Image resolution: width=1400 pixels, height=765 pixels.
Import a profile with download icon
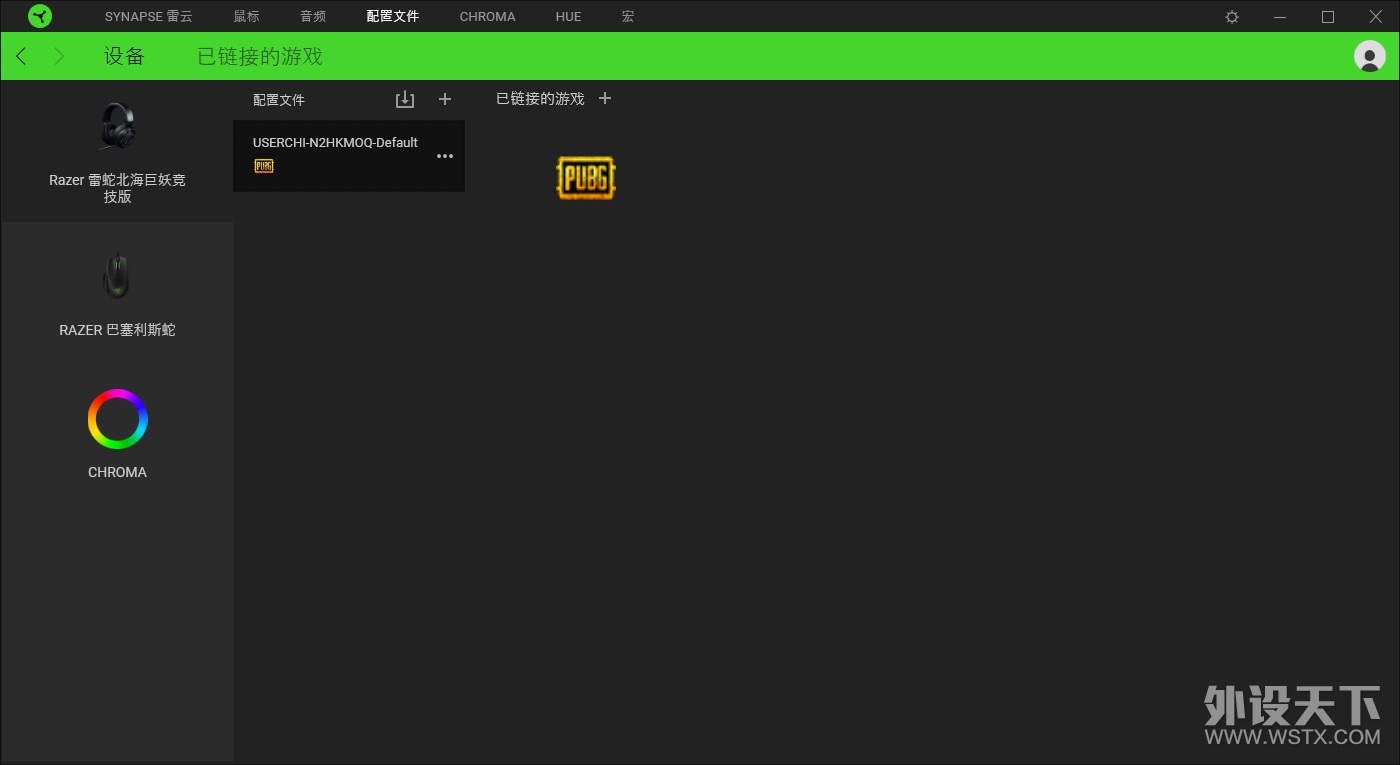404,99
